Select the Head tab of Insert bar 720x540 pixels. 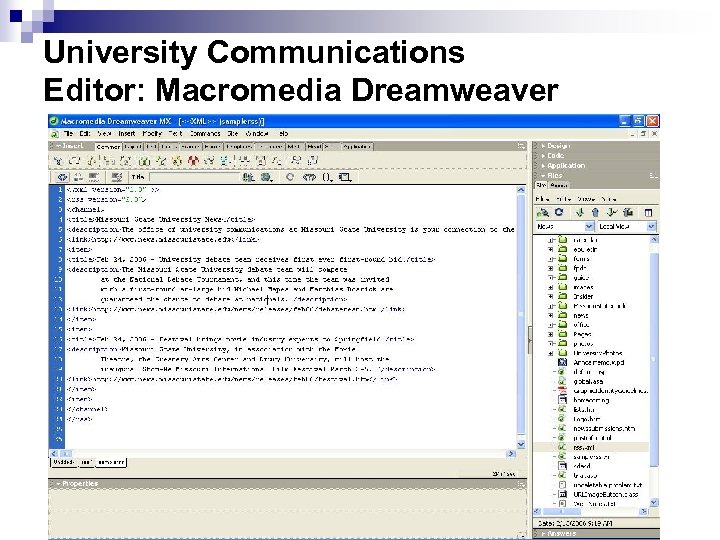pos(314,147)
